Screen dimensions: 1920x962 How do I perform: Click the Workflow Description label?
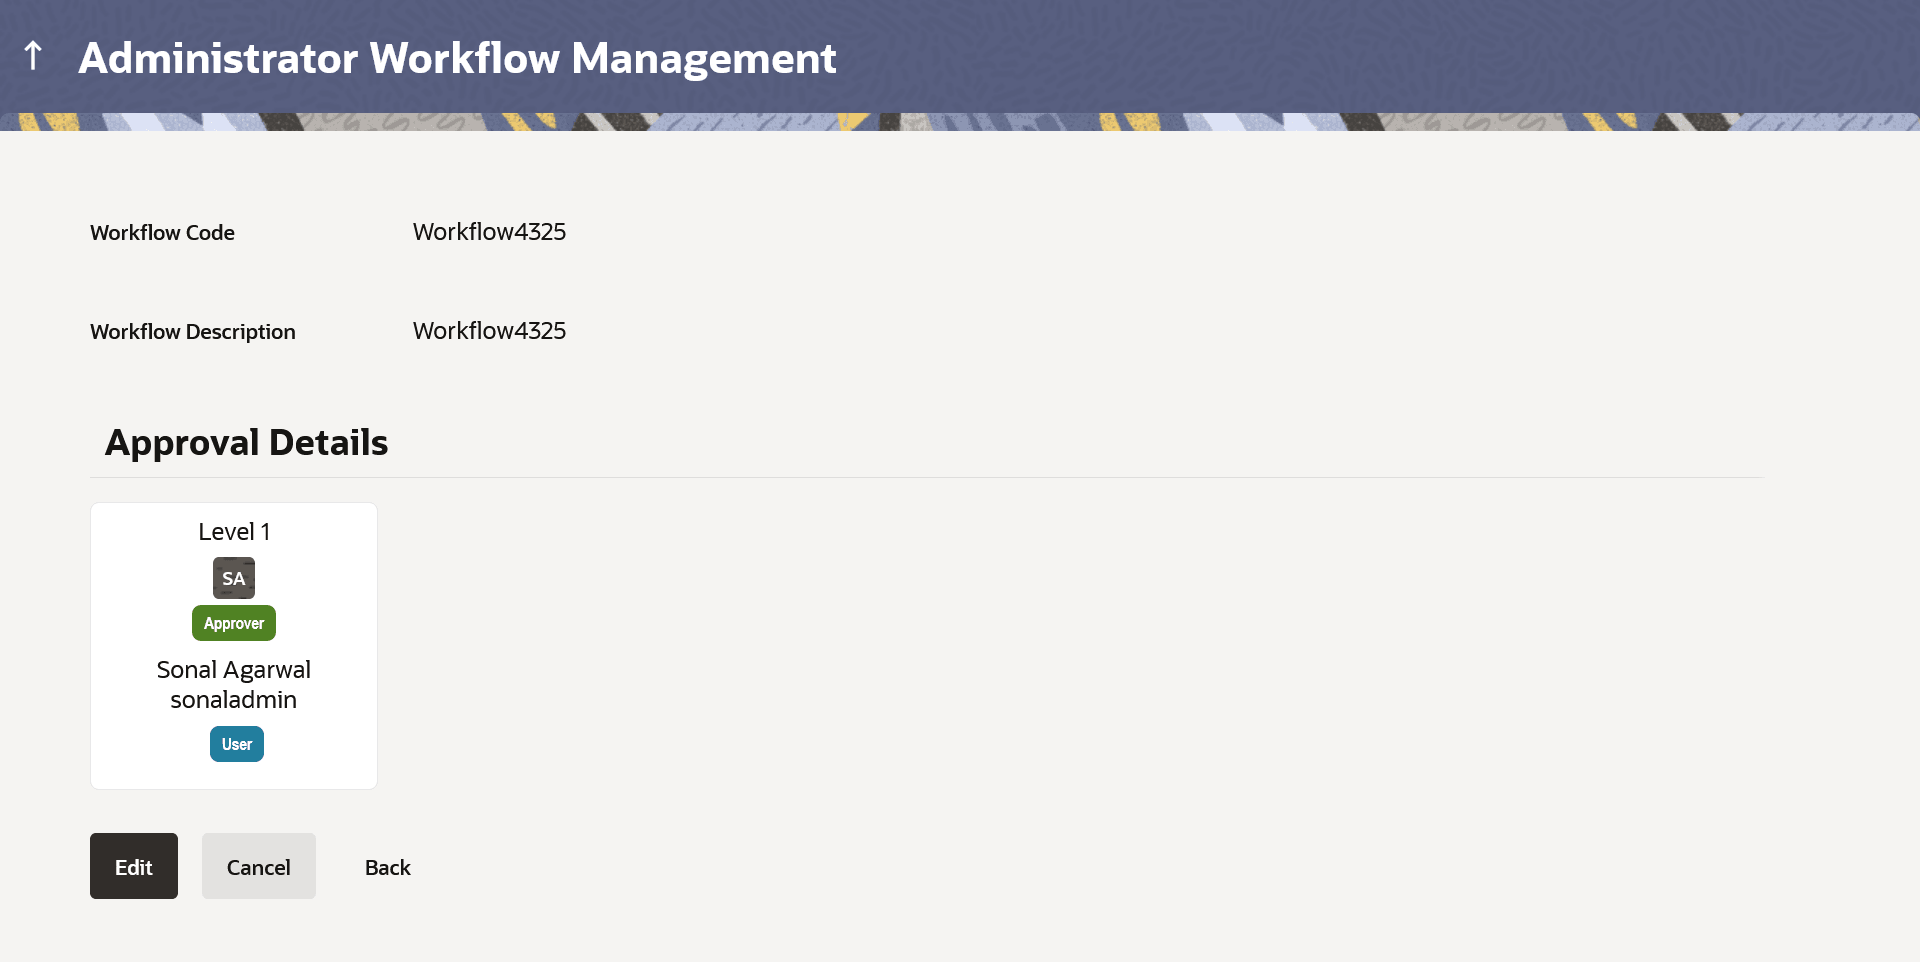pos(193,331)
